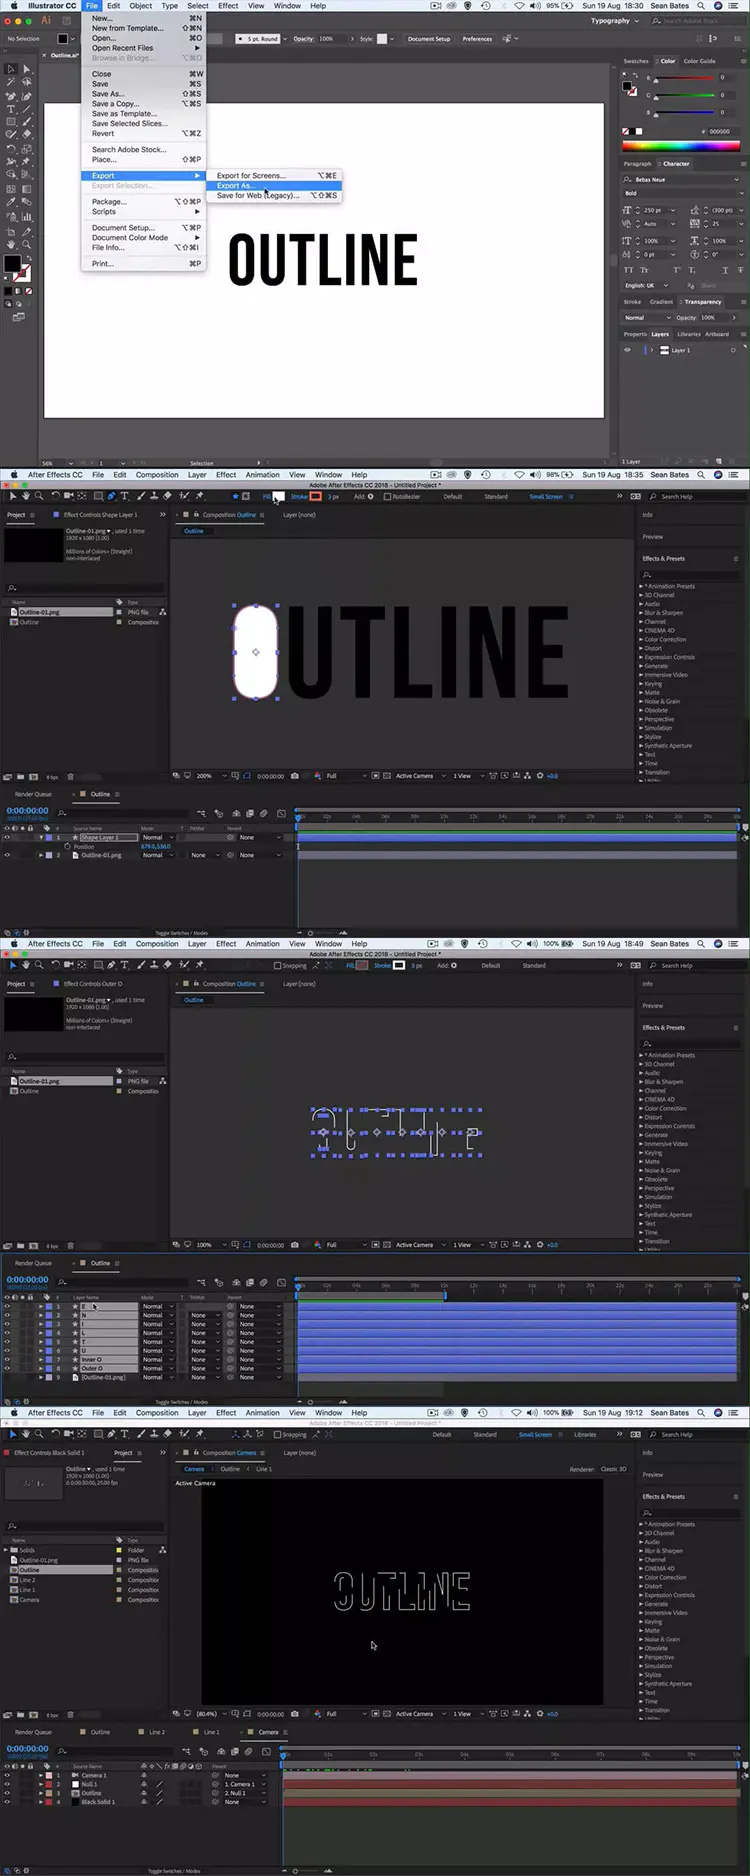Screen dimensions: 750x1876
Task: Toggle visibility of Inner O layer
Action: click(7, 1360)
